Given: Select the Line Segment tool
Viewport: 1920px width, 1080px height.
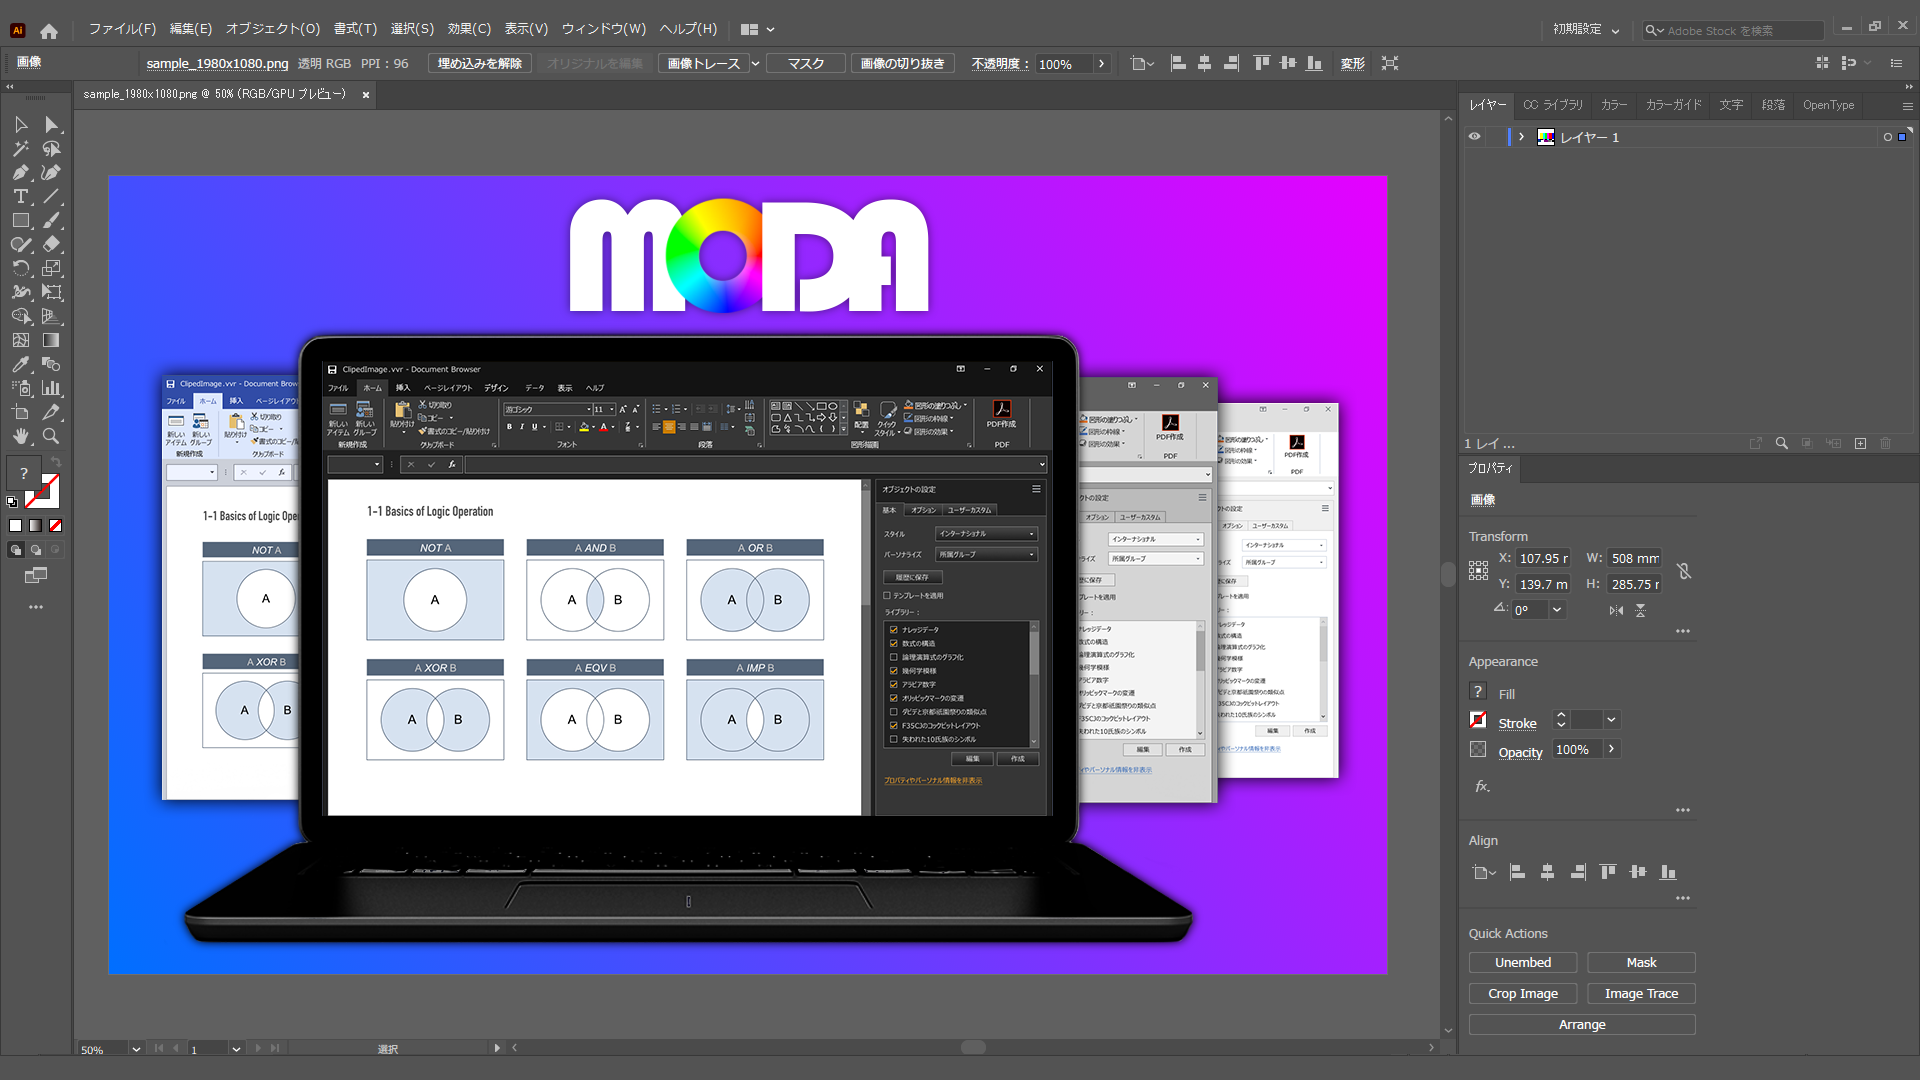Looking at the screenshot, I should (x=52, y=197).
